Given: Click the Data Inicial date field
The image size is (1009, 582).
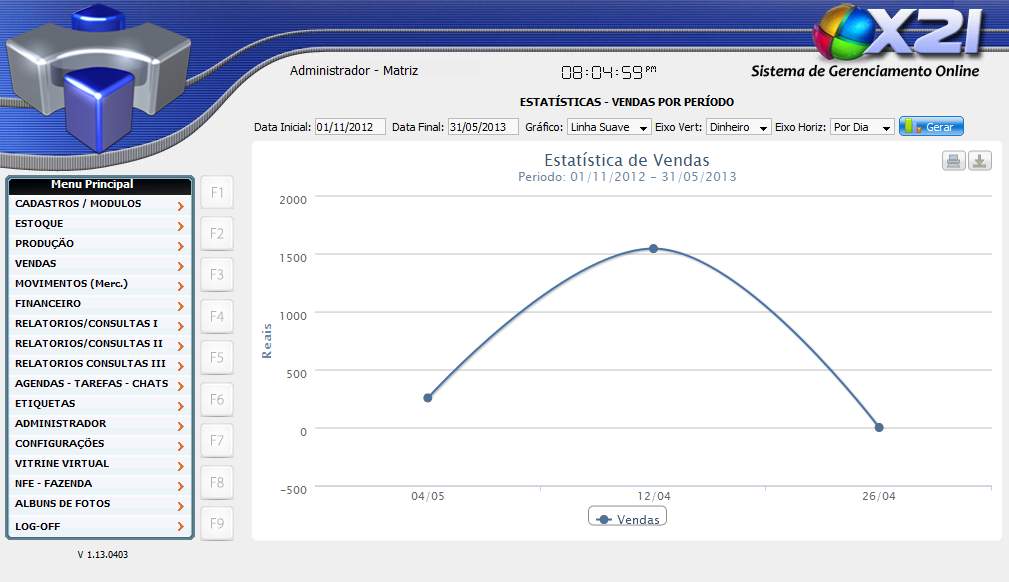Looking at the screenshot, I should point(349,127).
